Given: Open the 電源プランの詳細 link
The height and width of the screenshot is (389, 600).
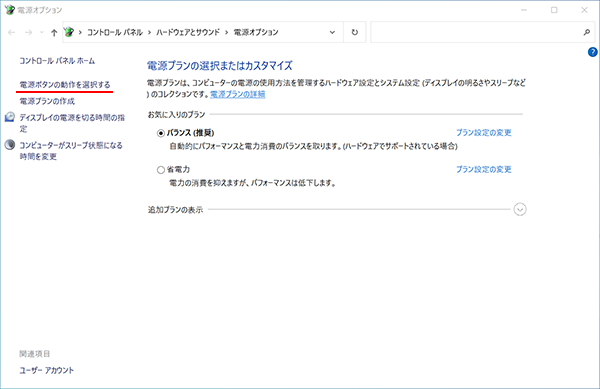Looking at the screenshot, I should [x=238, y=94].
